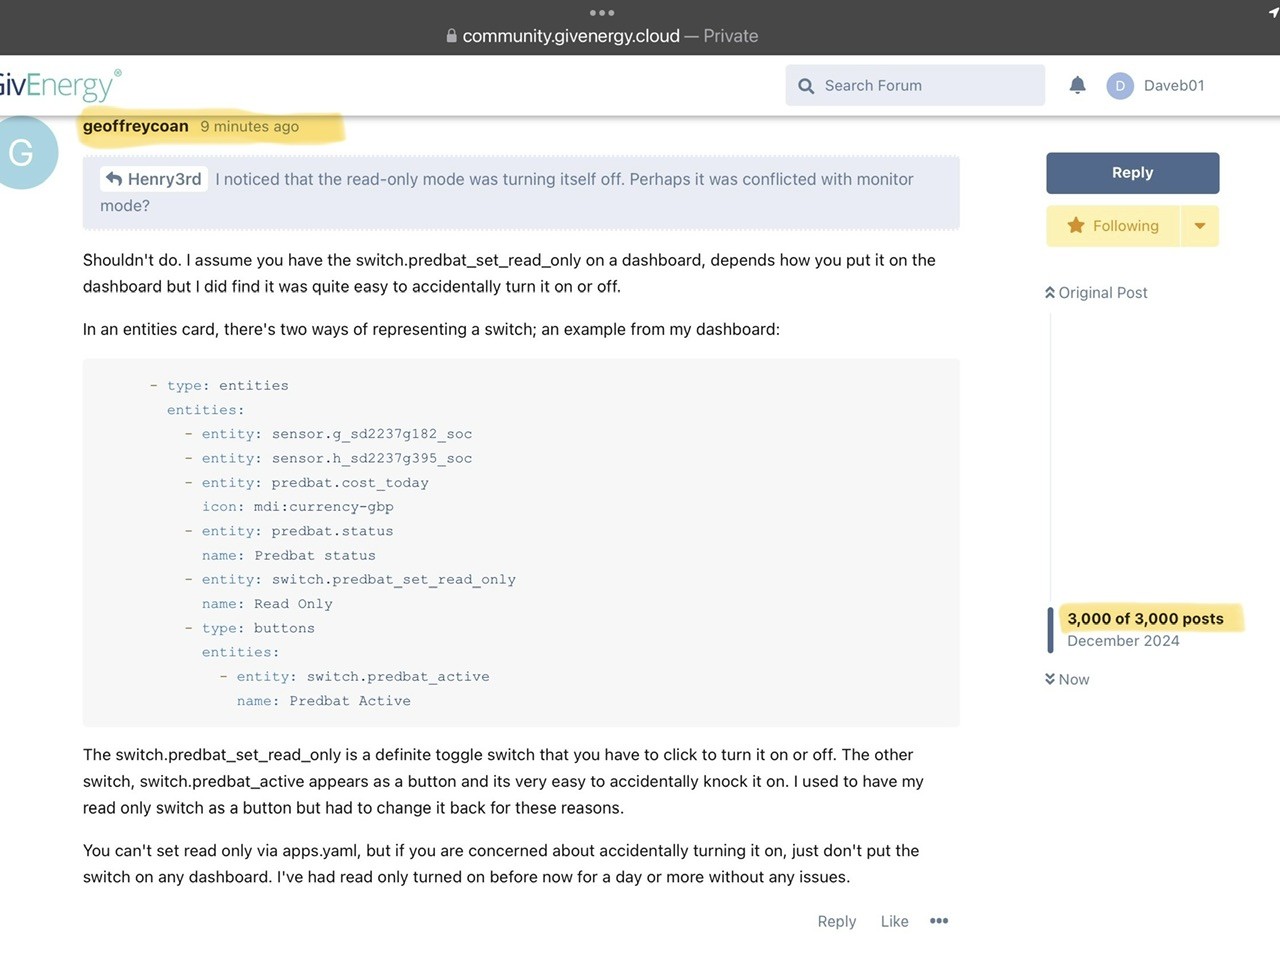Expand the Following options dropdown arrow

pos(1200,226)
